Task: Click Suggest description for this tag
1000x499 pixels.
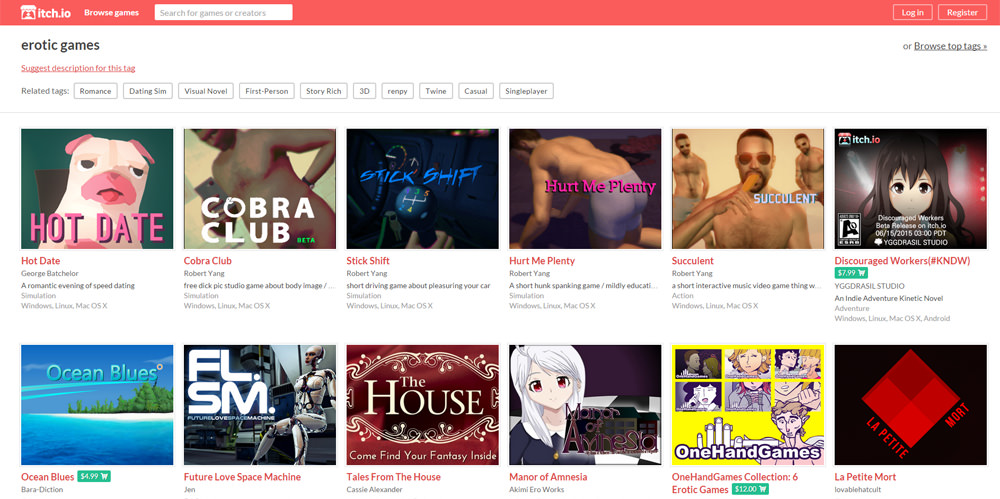Action: coord(78,68)
